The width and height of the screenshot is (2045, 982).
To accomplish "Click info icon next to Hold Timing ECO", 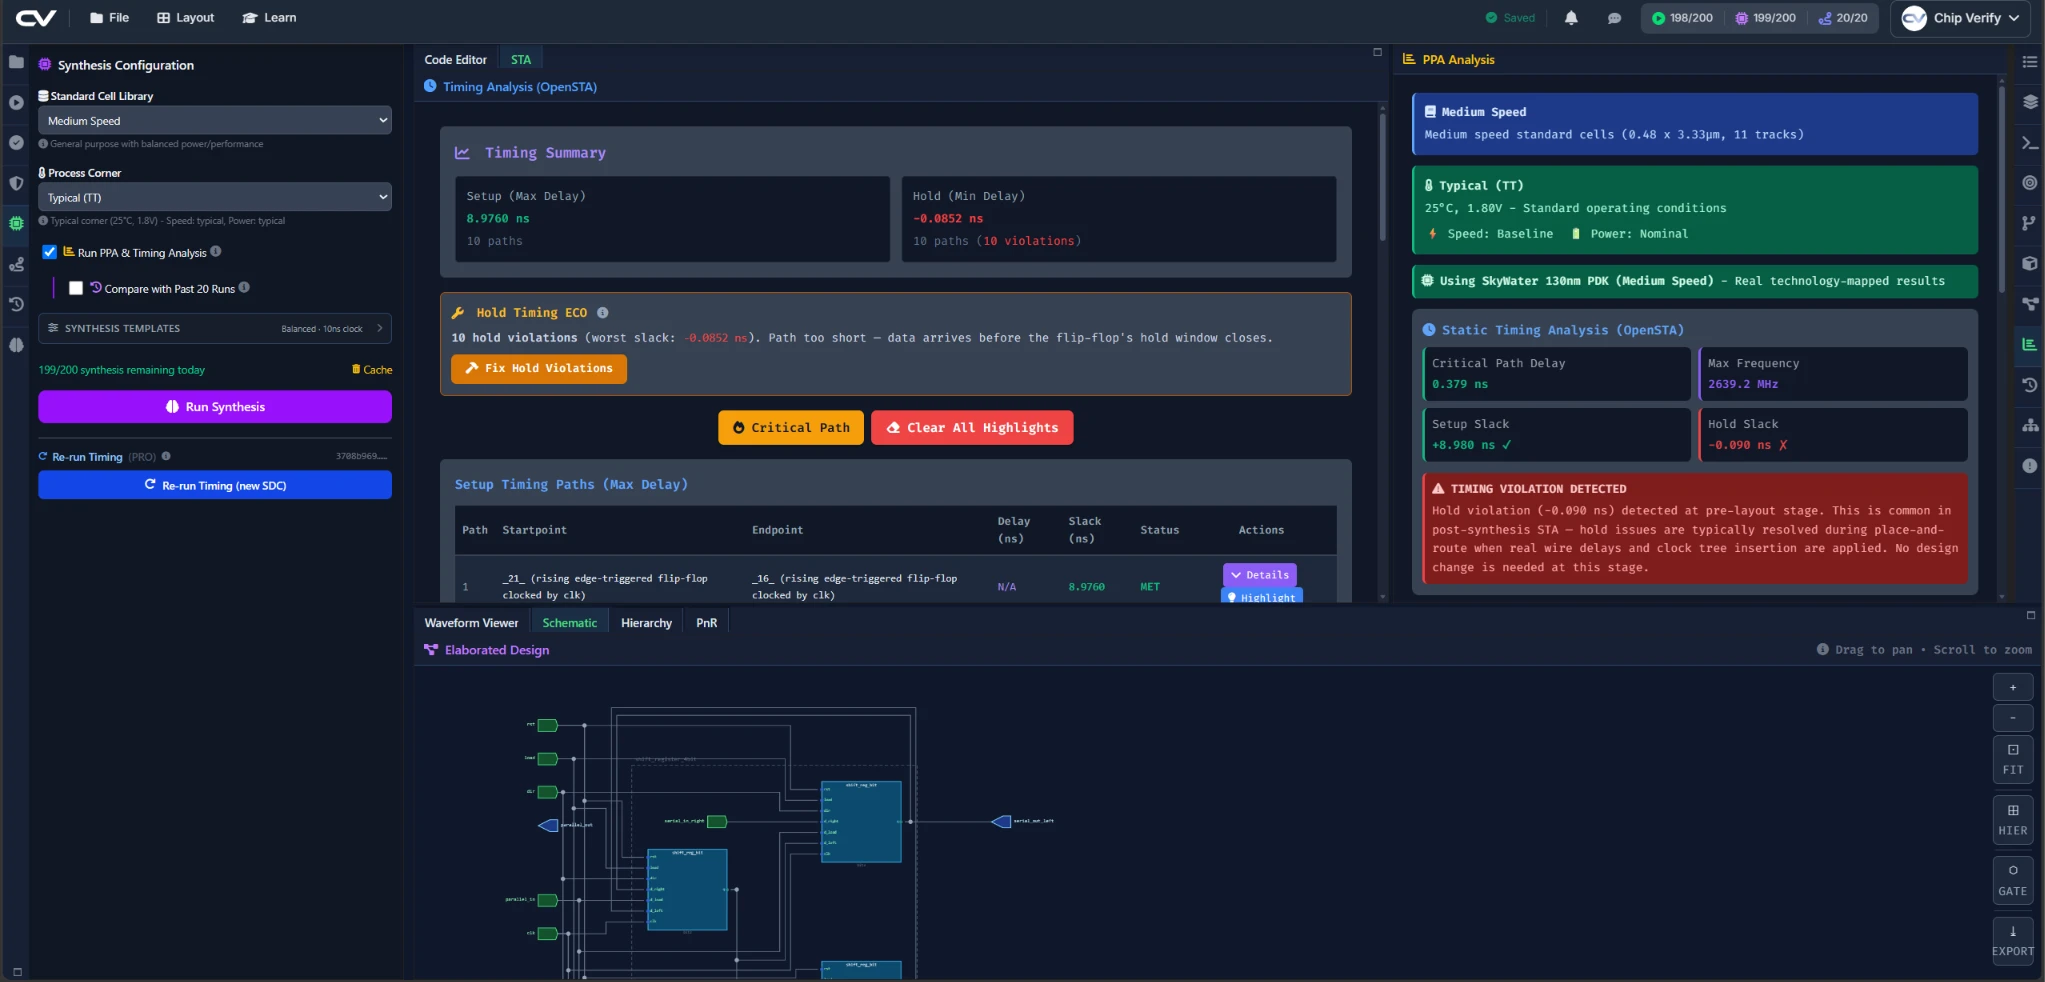I will (603, 313).
